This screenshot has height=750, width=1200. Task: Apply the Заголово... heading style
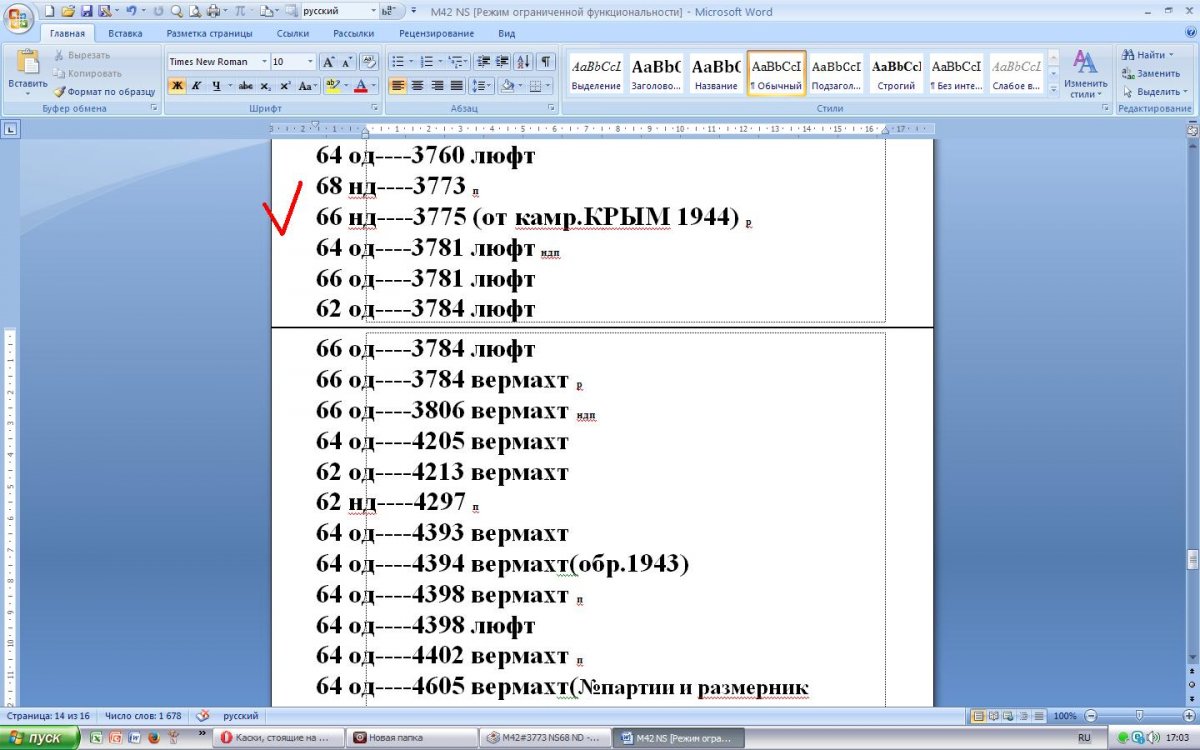[x=656, y=75]
